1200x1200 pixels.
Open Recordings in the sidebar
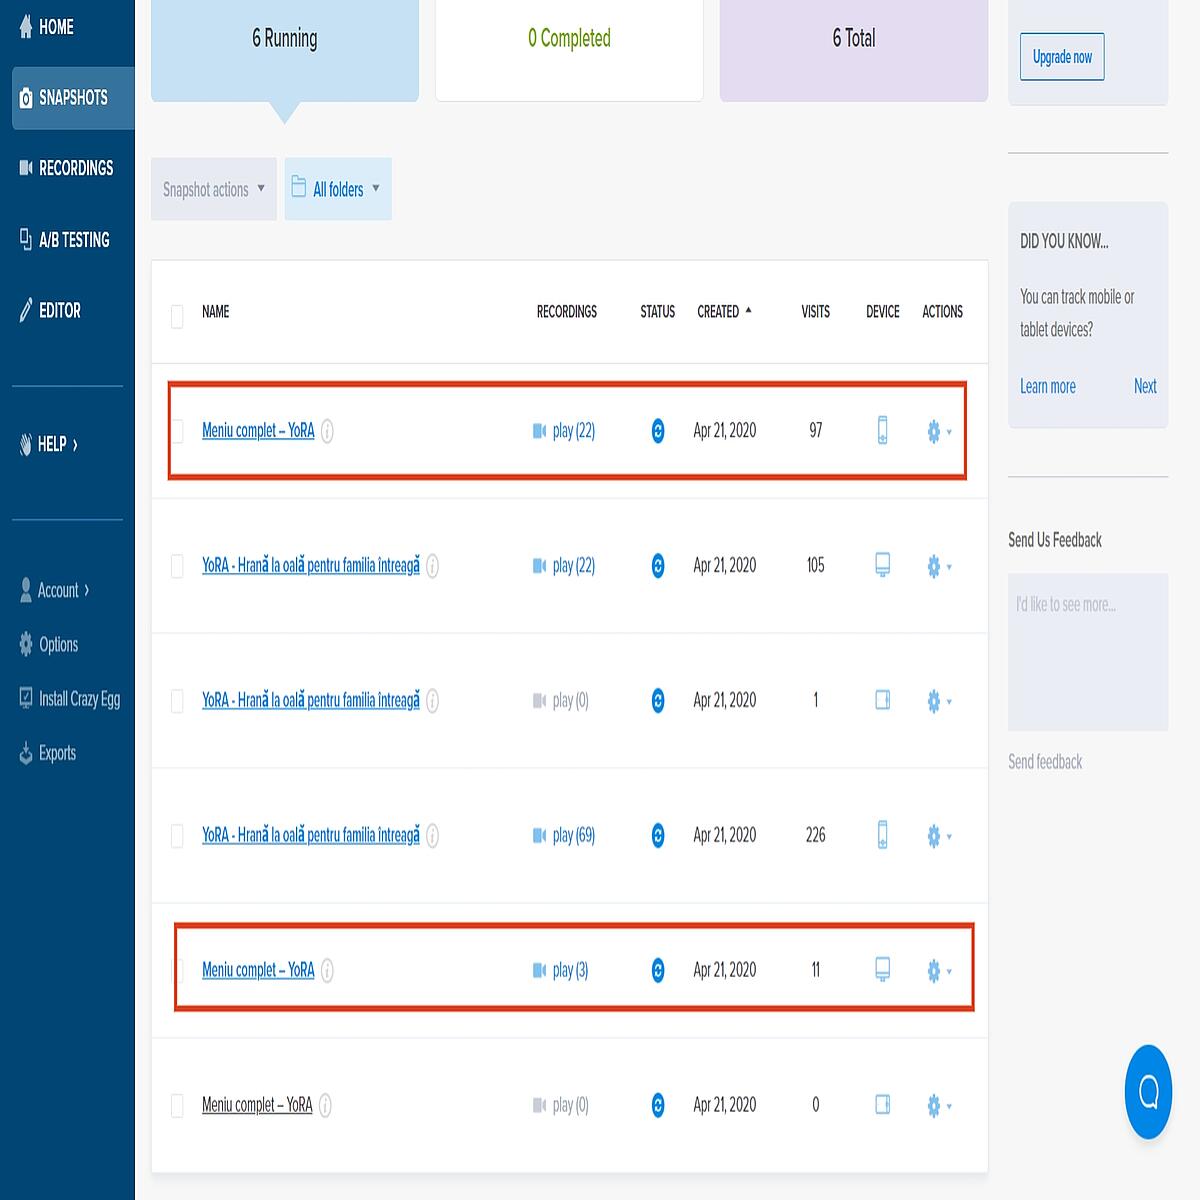[x=66, y=168]
